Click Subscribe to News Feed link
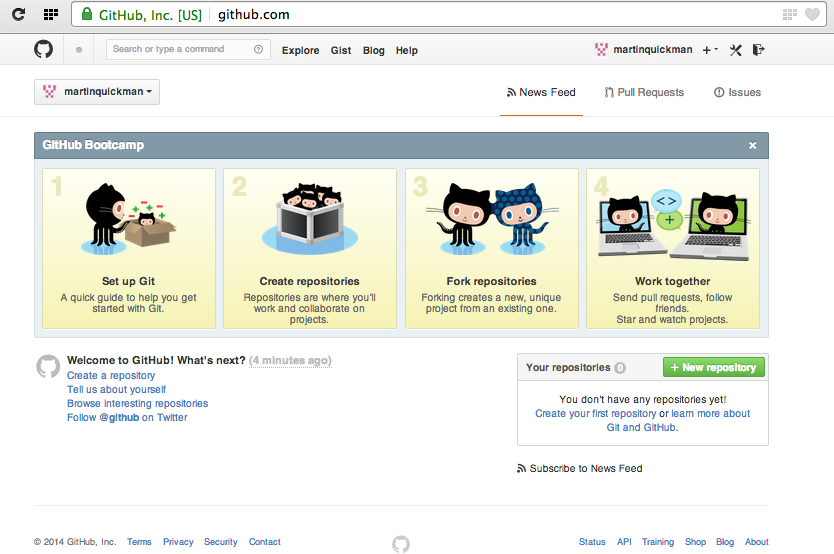 coord(586,468)
